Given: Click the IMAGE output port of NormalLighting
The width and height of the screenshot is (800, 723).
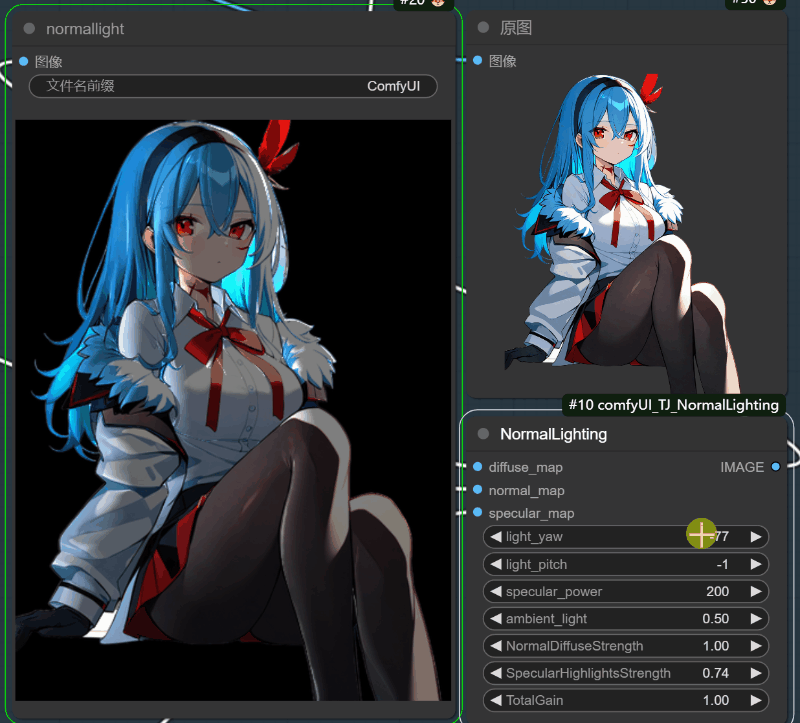Looking at the screenshot, I should 776,466.
